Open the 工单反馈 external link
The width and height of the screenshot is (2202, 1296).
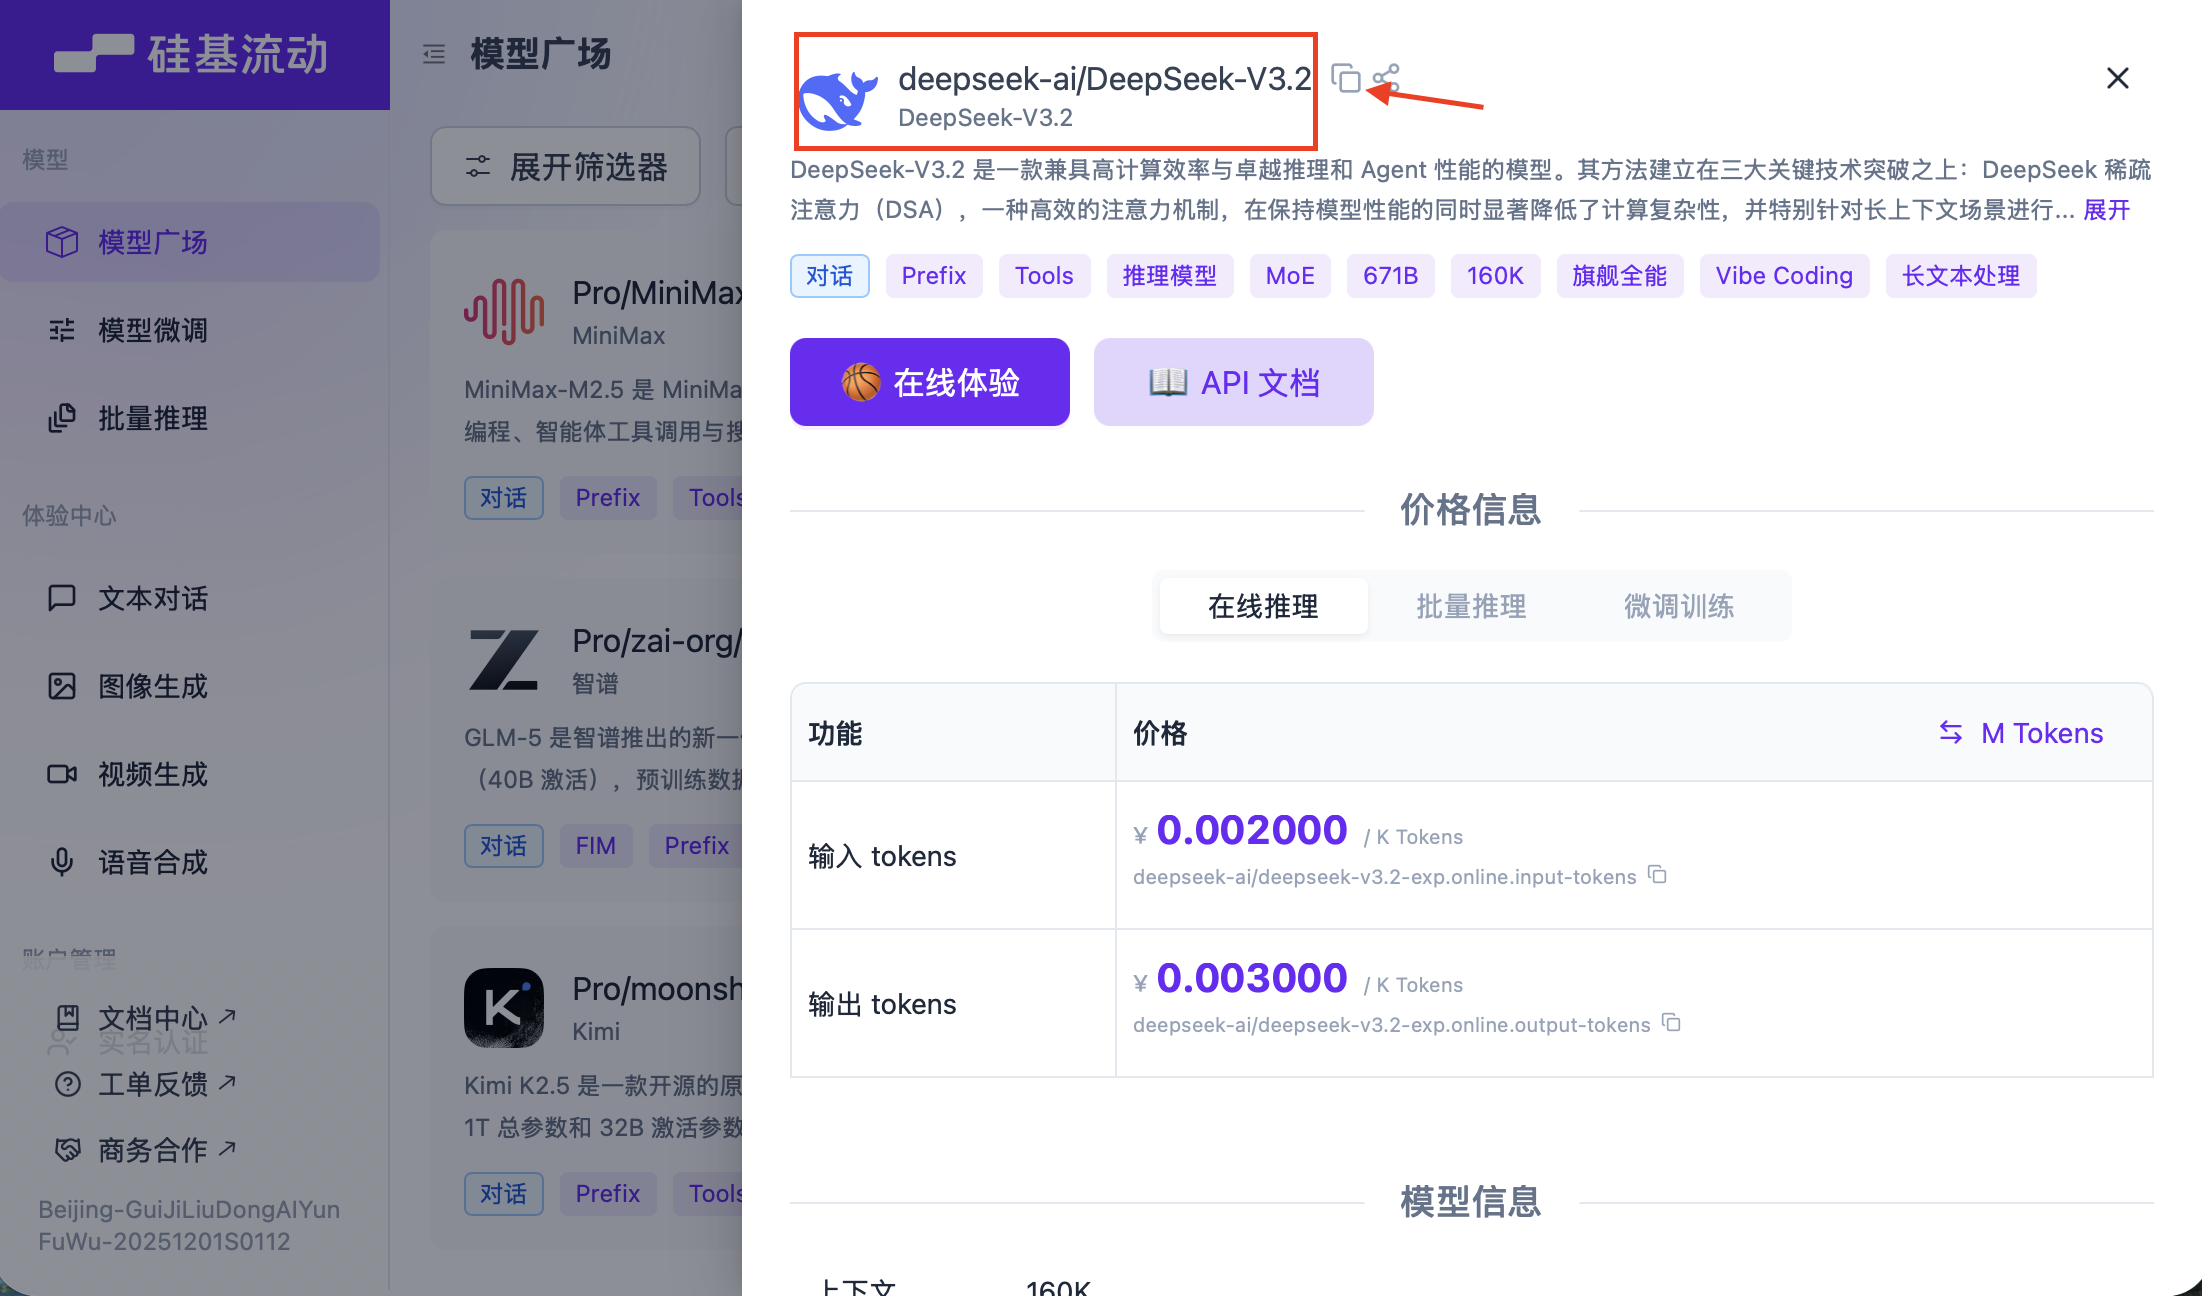147,1084
